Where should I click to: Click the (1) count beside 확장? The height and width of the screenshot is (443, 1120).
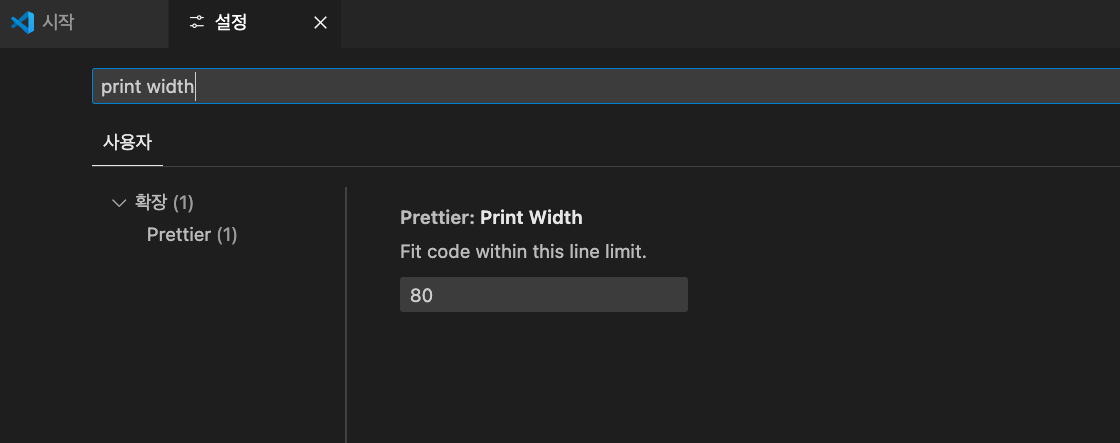pyautogui.click(x=183, y=203)
